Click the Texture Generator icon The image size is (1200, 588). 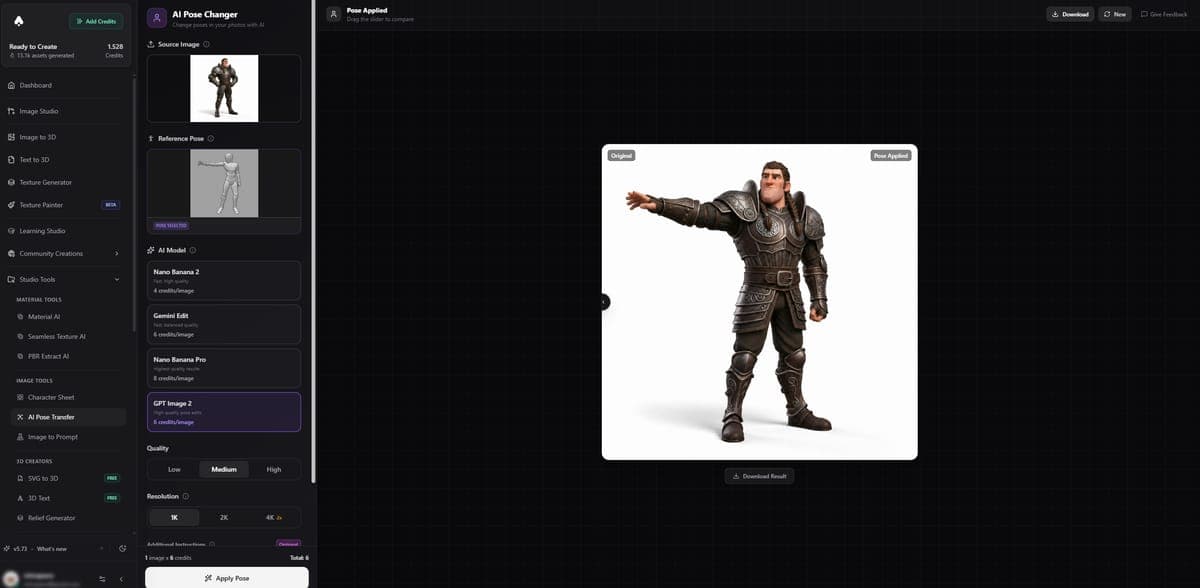click(11, 182)
